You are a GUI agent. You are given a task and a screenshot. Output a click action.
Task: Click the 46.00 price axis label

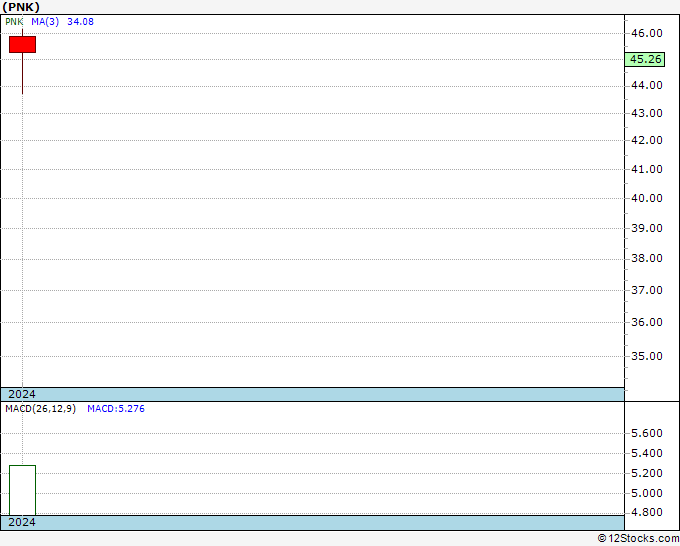point(647,33)
